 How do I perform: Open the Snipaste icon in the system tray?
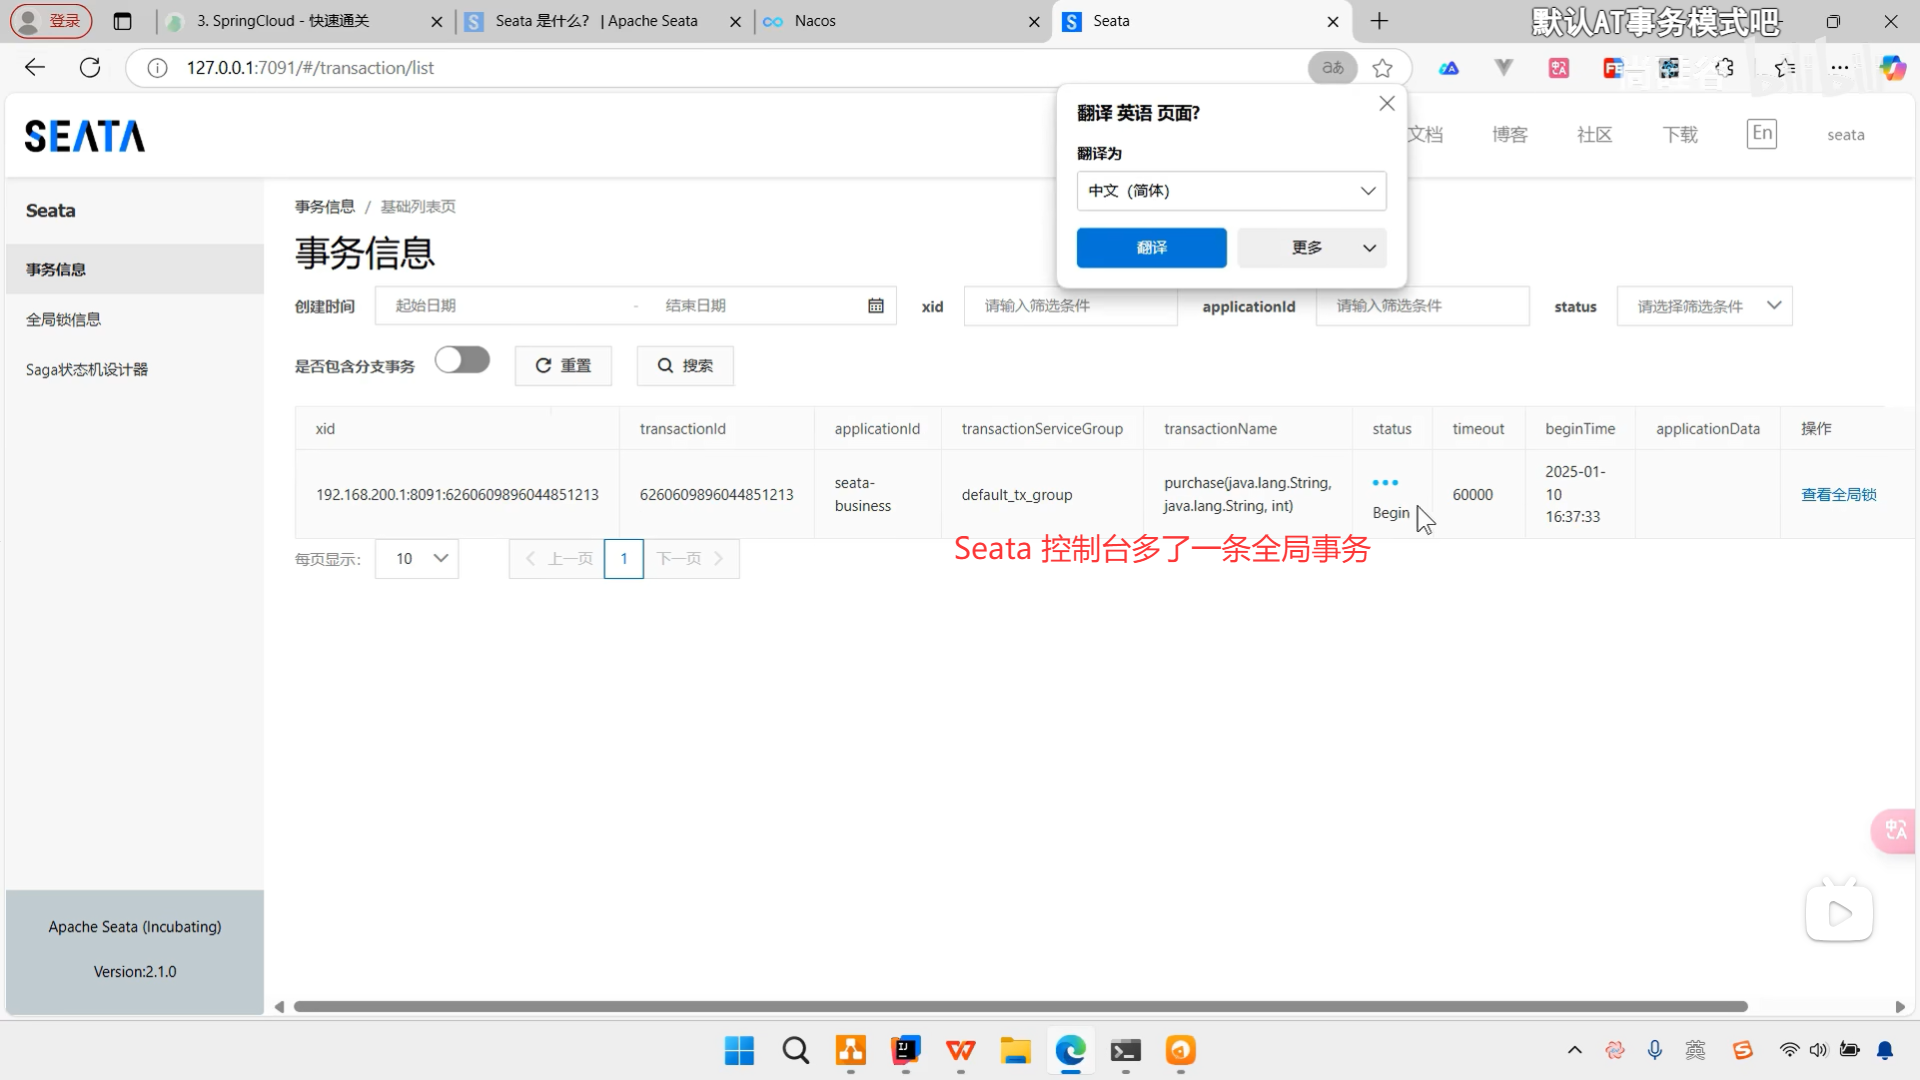click(x=1744, y=1050)
